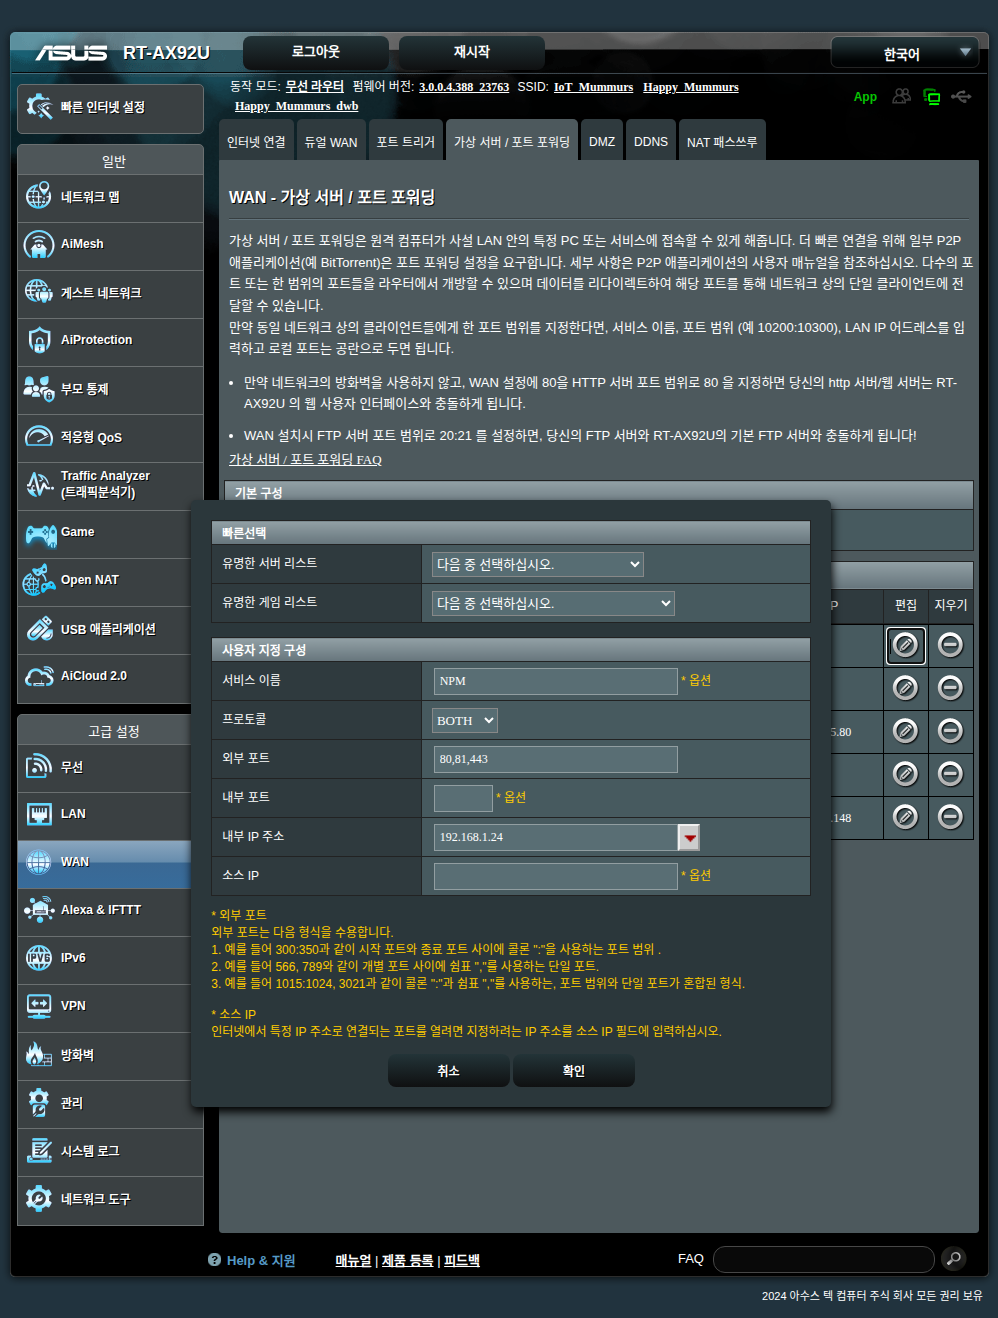Click the delete minus icon in the last row
Viewport: 998px width, 1318px height.
click(950, 817)
